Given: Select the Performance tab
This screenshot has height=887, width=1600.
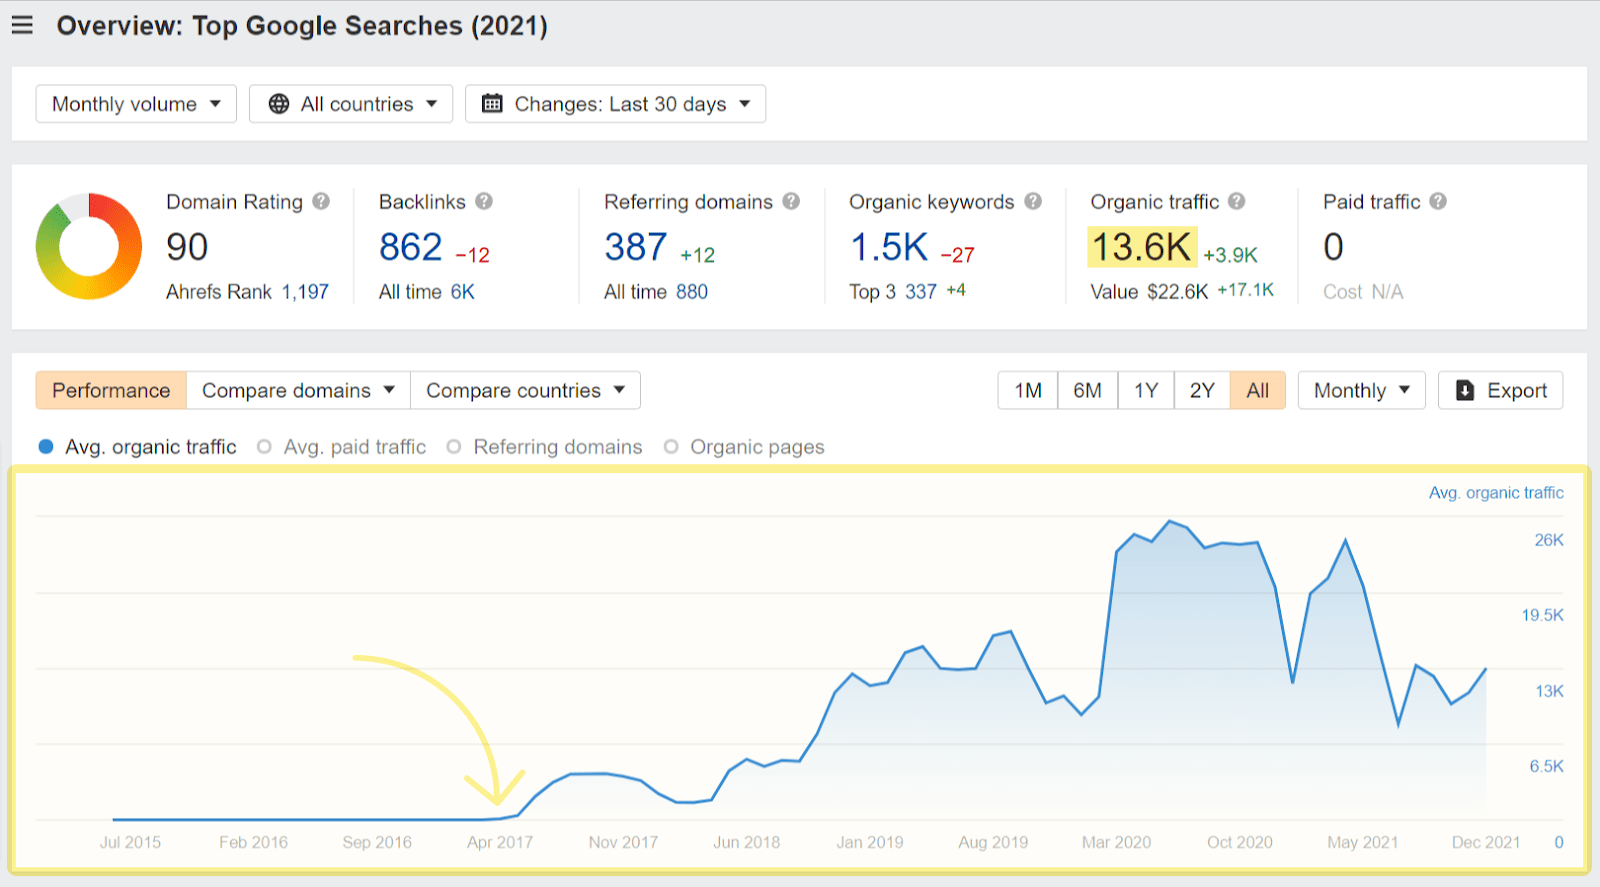Looking at the screenshot, I should 111,391.
